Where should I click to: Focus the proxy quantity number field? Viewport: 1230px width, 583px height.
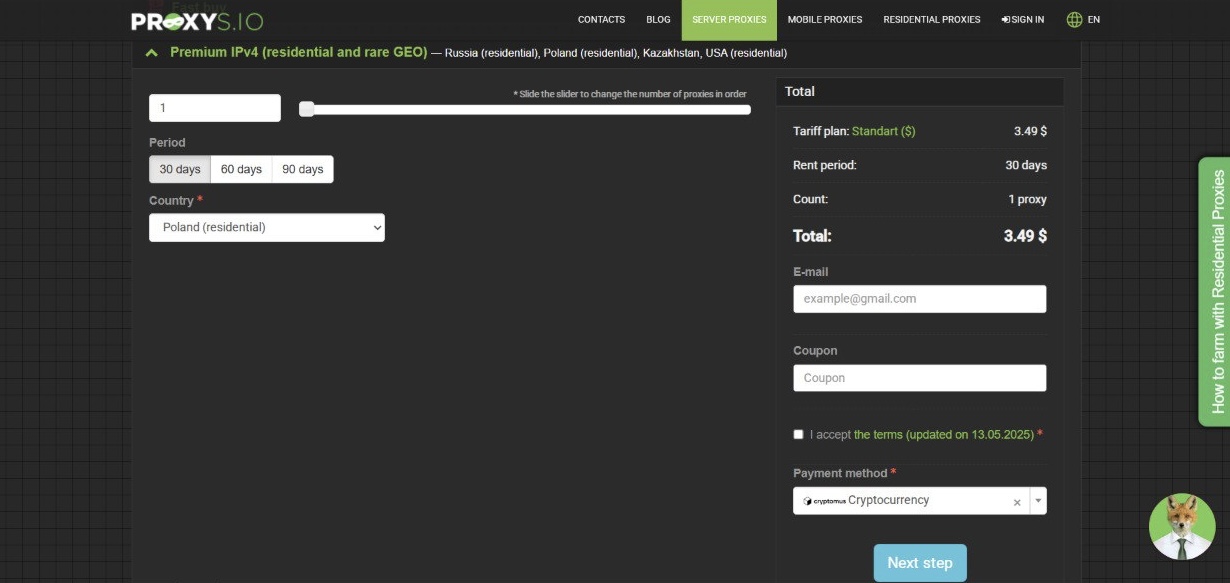(215, 108)
